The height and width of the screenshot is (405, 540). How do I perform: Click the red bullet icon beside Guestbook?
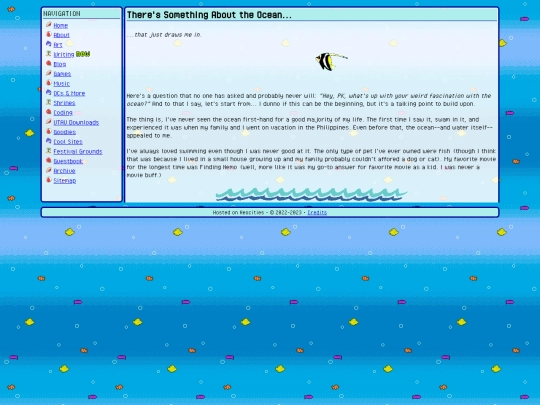tap(49, 160)
